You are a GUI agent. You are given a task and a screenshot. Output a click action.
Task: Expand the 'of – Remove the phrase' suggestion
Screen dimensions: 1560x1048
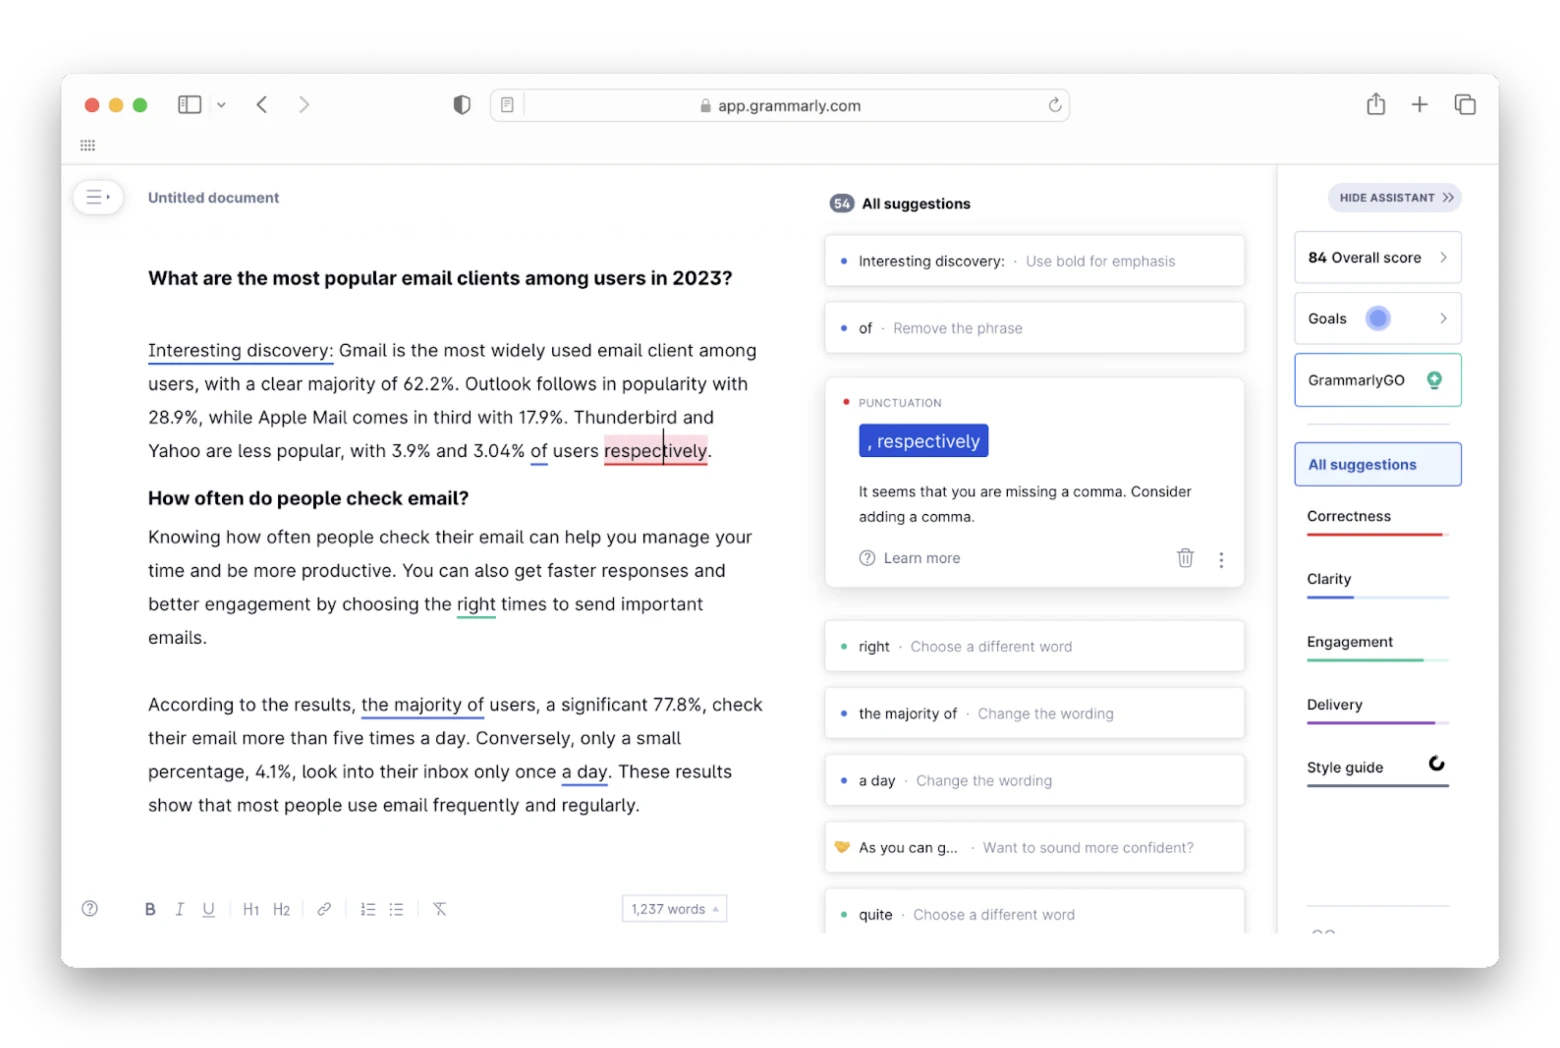click(x=1034, y=328)
